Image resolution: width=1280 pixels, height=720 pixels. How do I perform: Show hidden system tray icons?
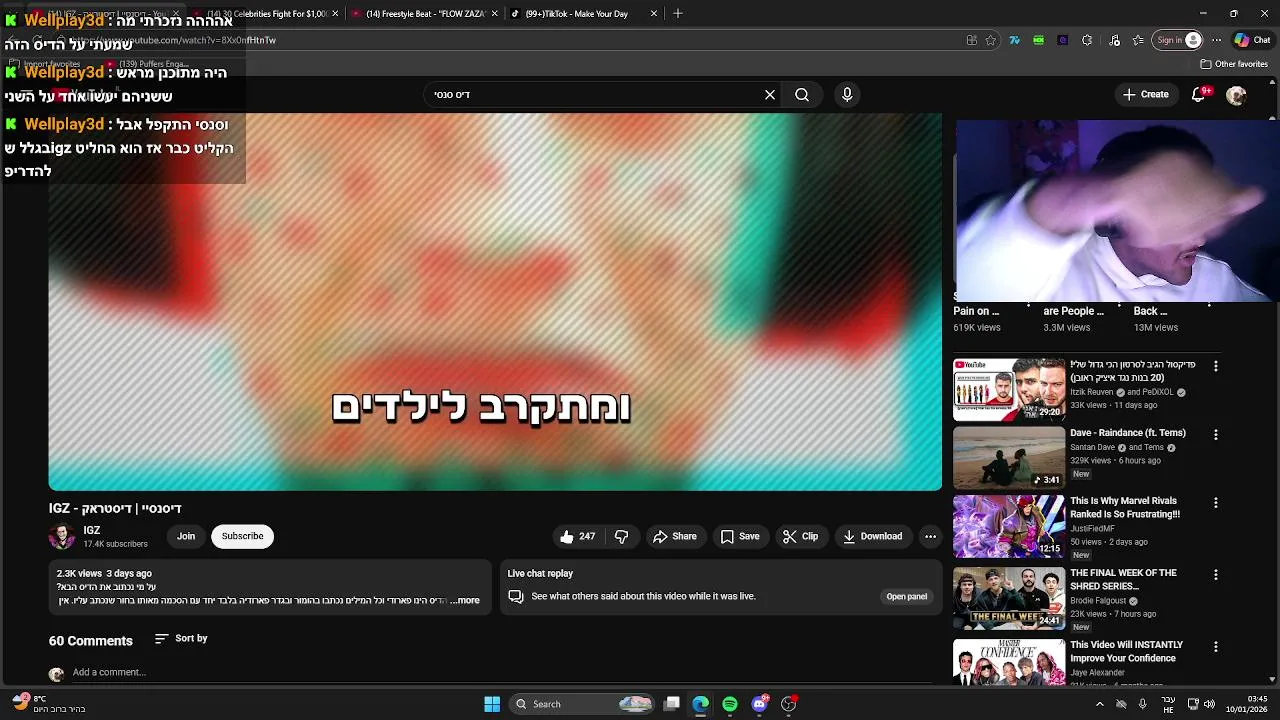[1099, 704]
